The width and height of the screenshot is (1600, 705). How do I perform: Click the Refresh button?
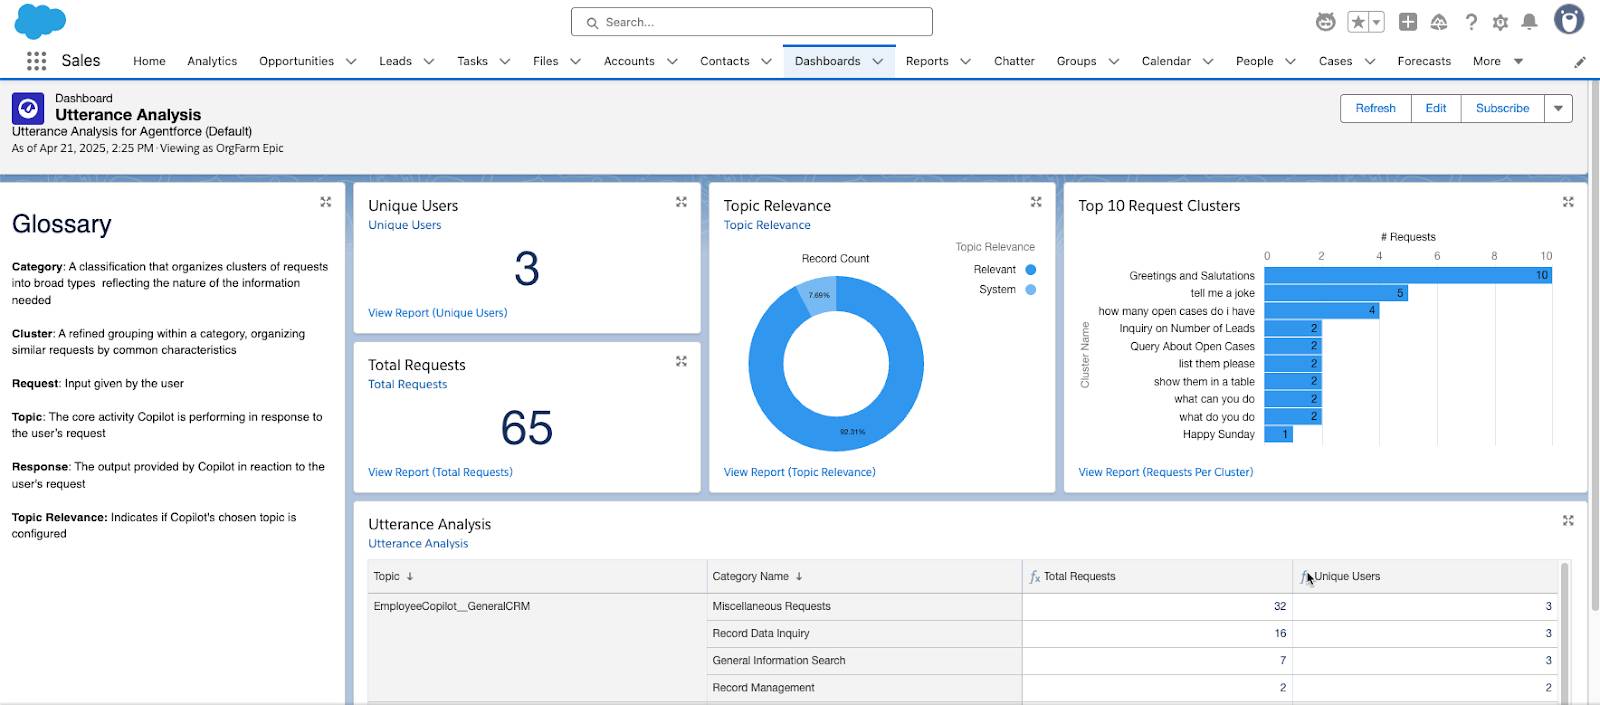(x=1375, y=108)
